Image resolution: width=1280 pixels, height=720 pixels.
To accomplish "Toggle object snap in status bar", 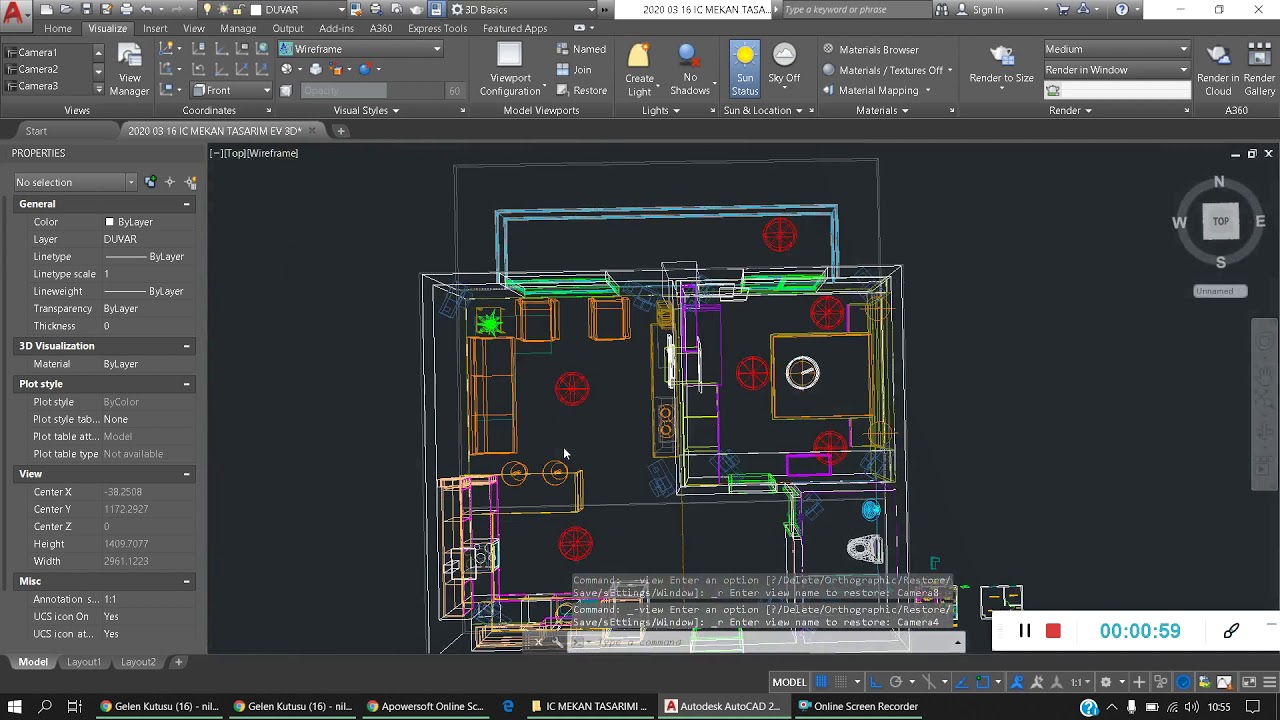I will pos(983,682).
